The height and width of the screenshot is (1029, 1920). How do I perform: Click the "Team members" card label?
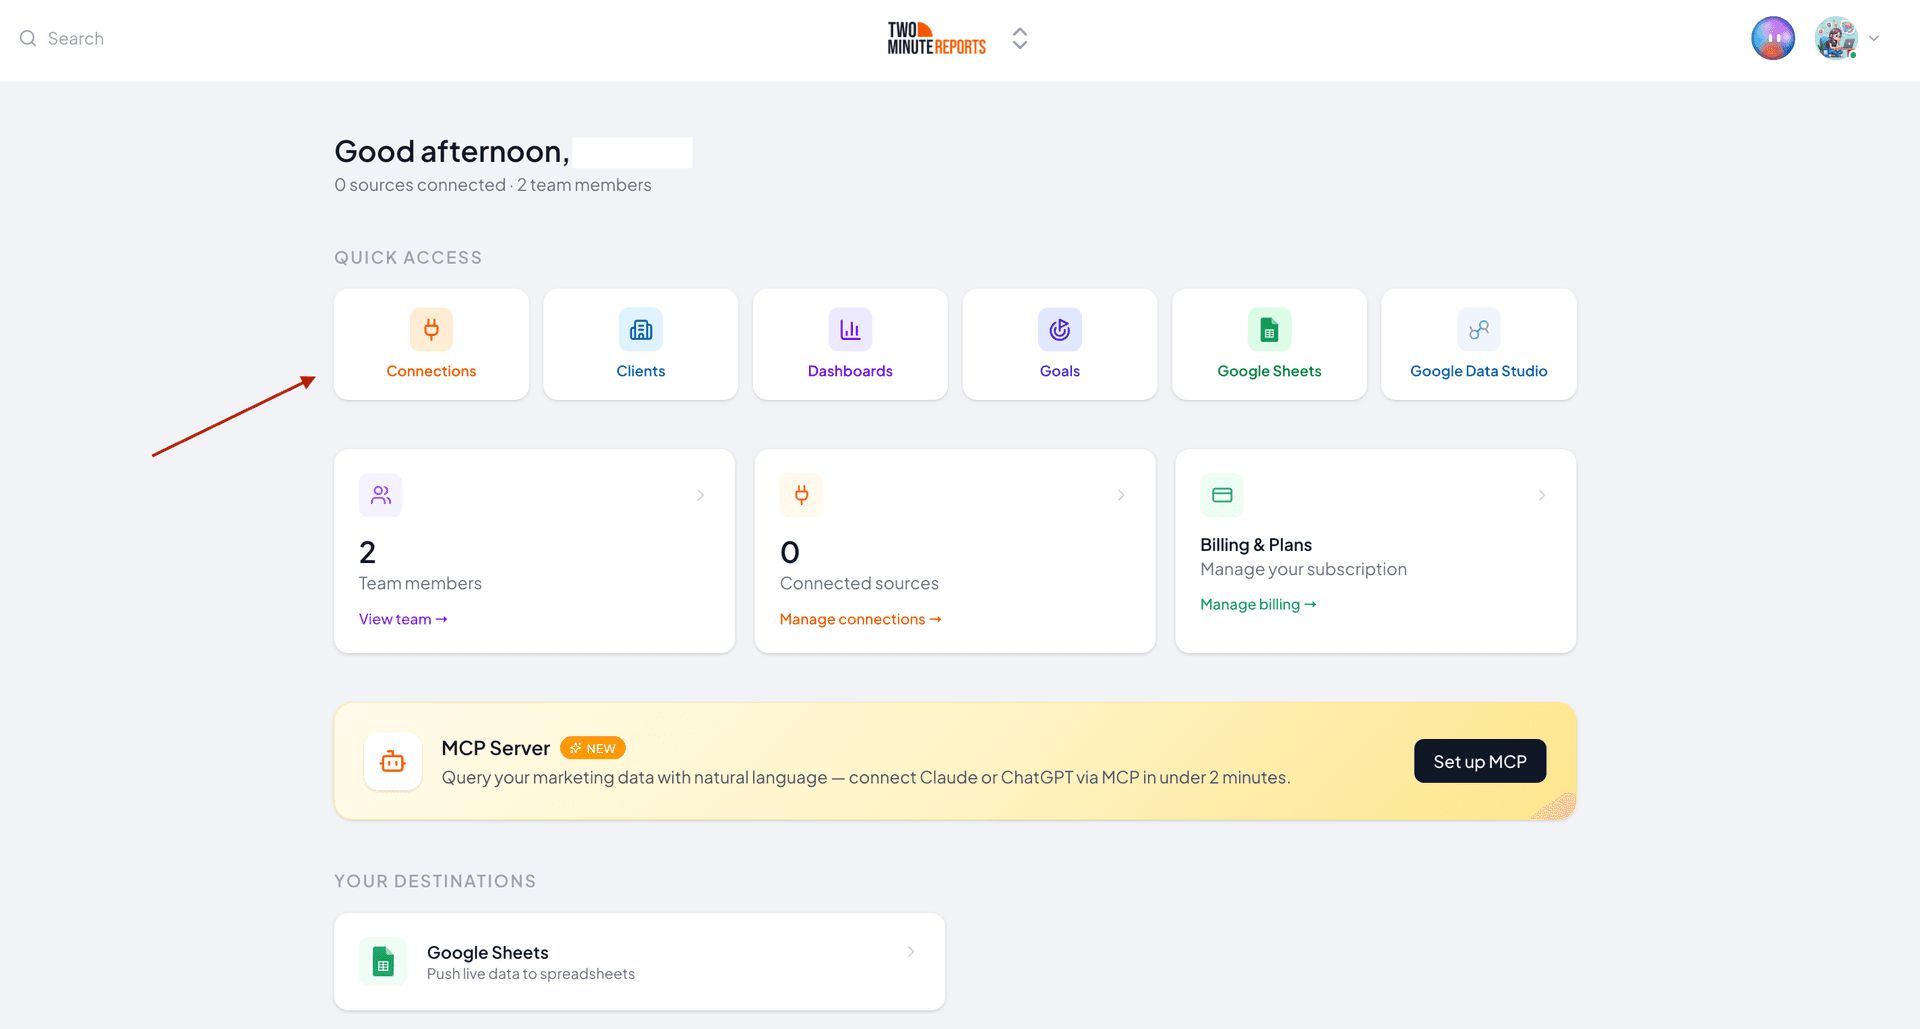pos(420,583)
